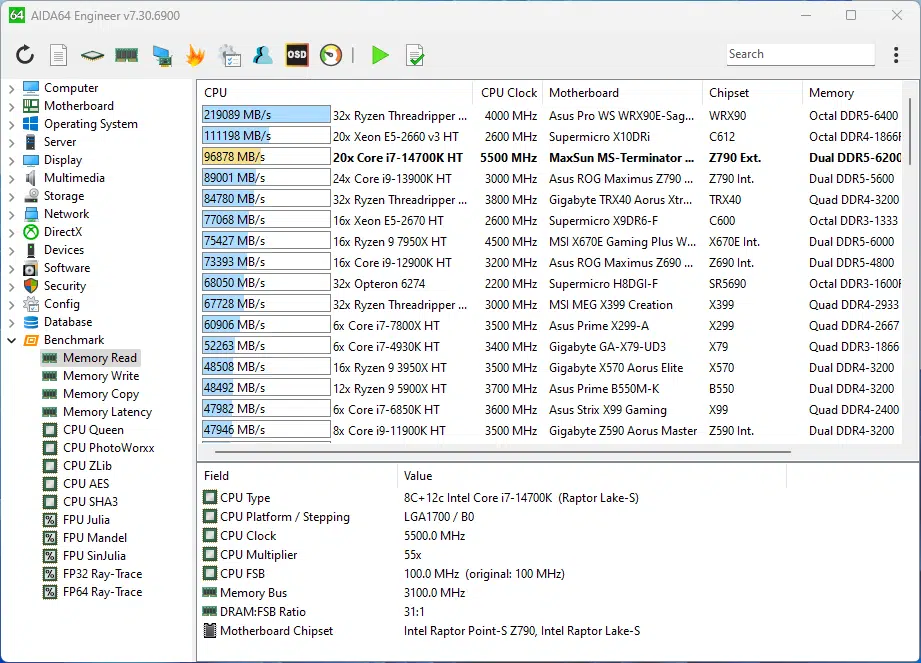The image size is (921, 663).
Task: Open the three-dot options menu
Action: point(896,55)
